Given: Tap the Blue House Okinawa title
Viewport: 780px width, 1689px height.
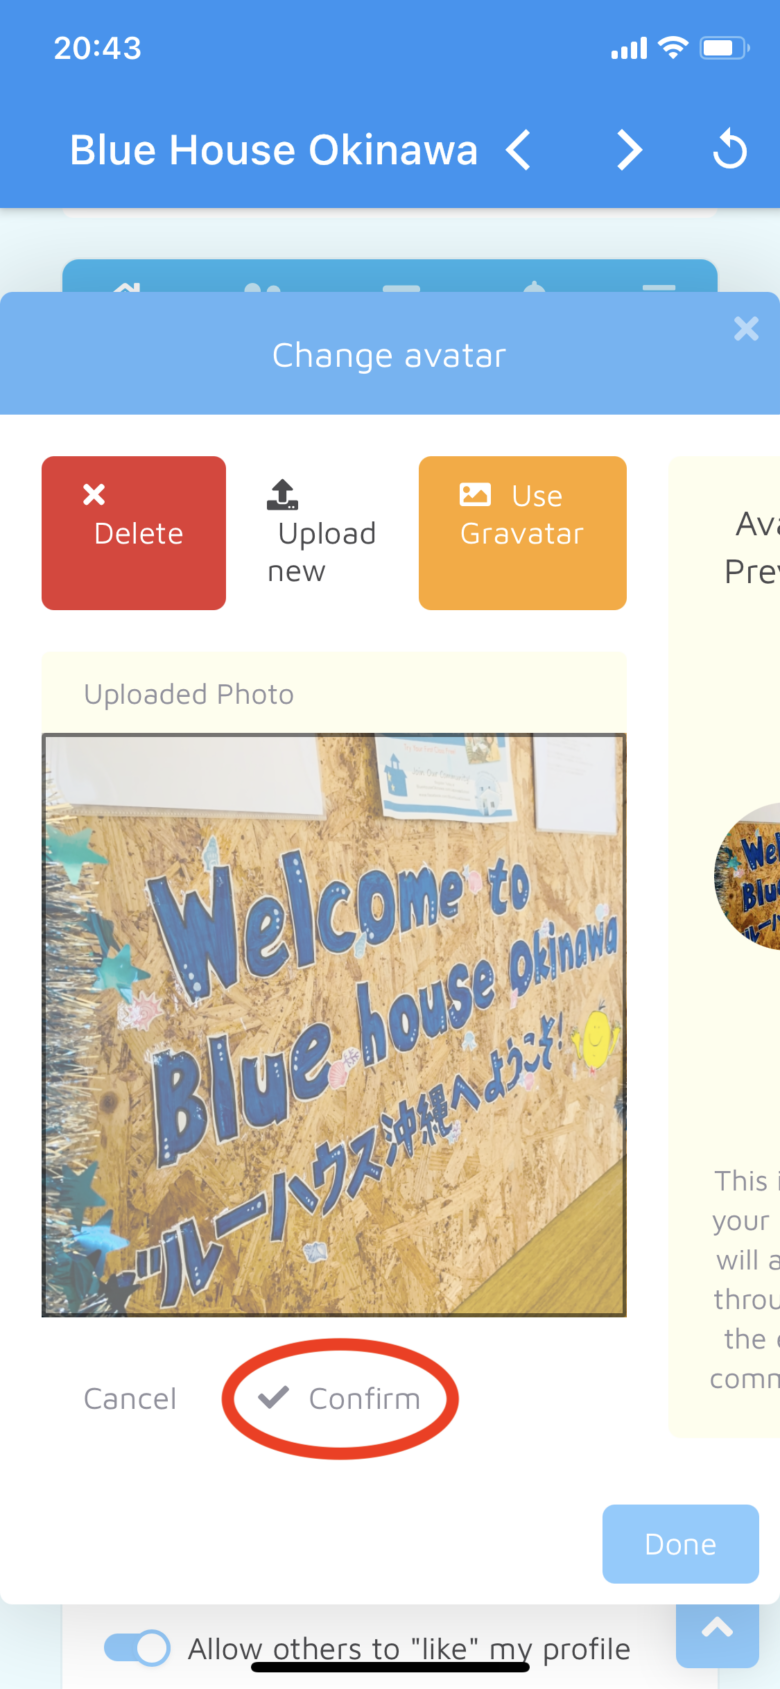Looking at the screenshot, I should point(274,150).
